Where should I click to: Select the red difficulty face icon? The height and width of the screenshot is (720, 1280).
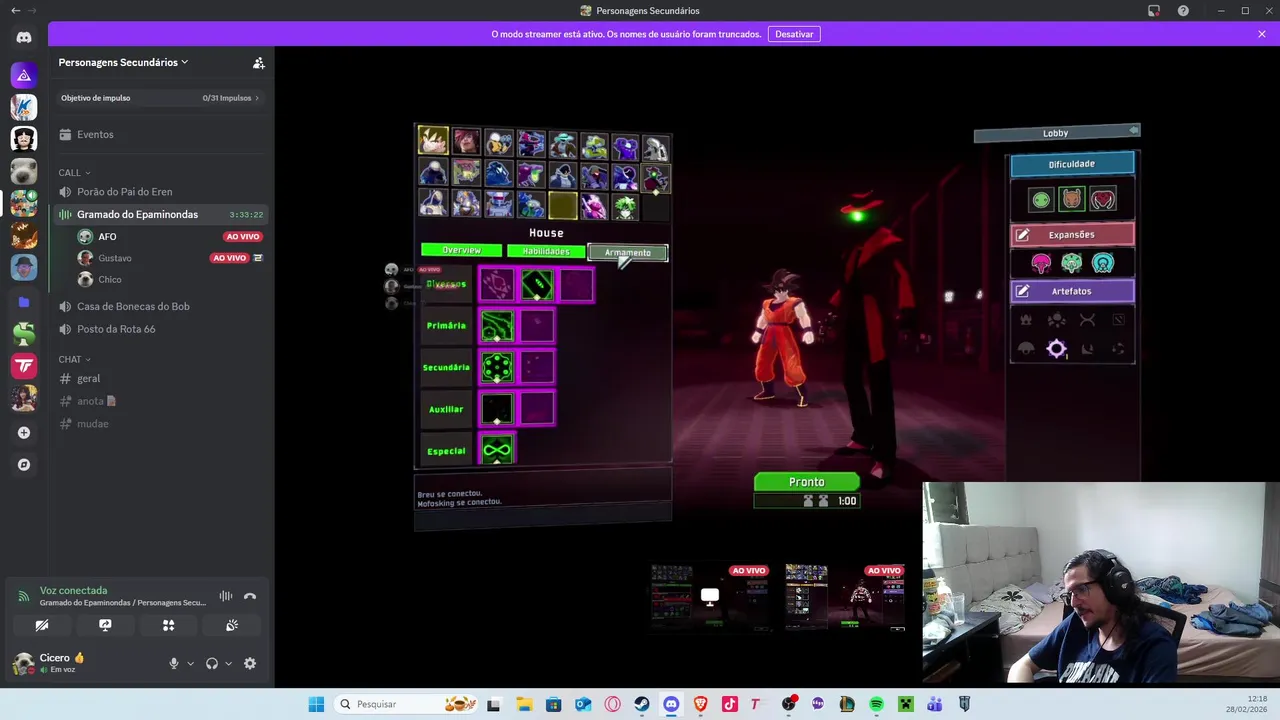(1102, 200)
